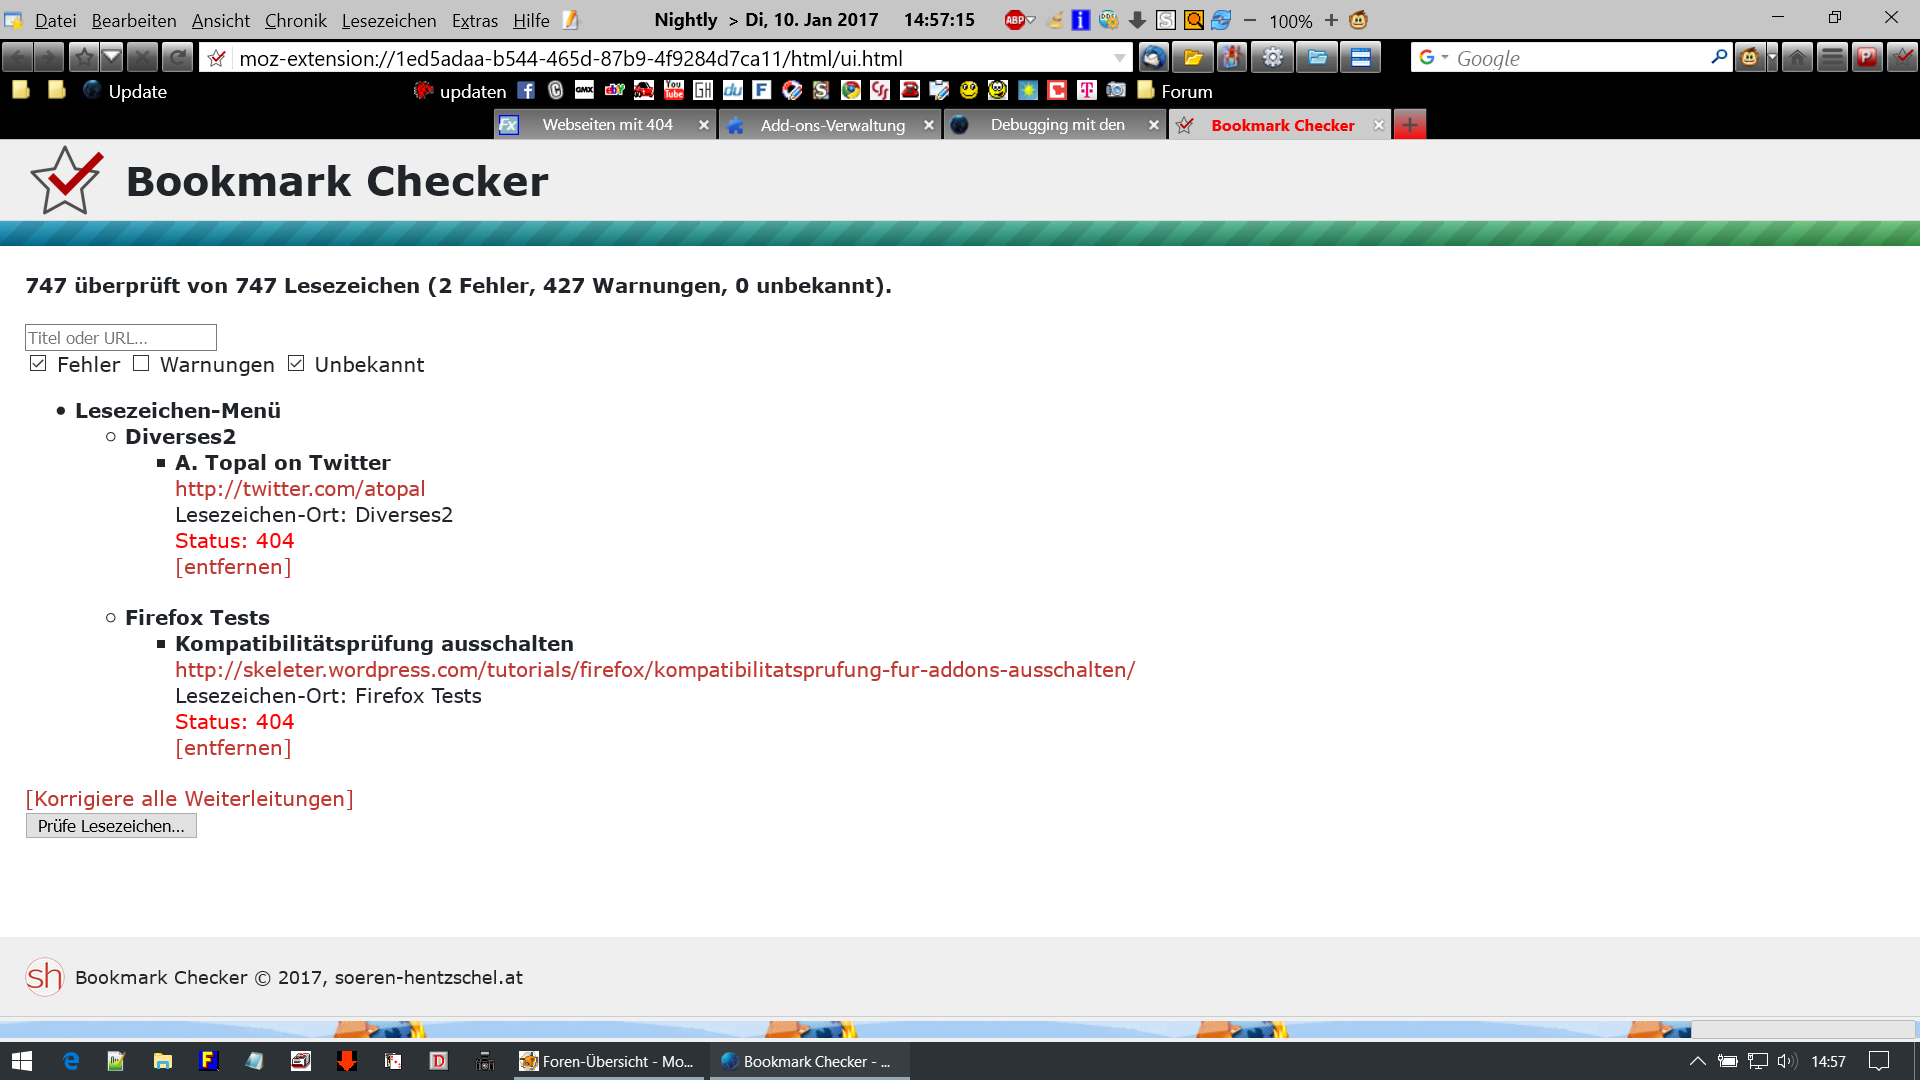Open the hamburger menu icon
This screenshot has width=1920, height=1080.
(x=1832, y=58)
